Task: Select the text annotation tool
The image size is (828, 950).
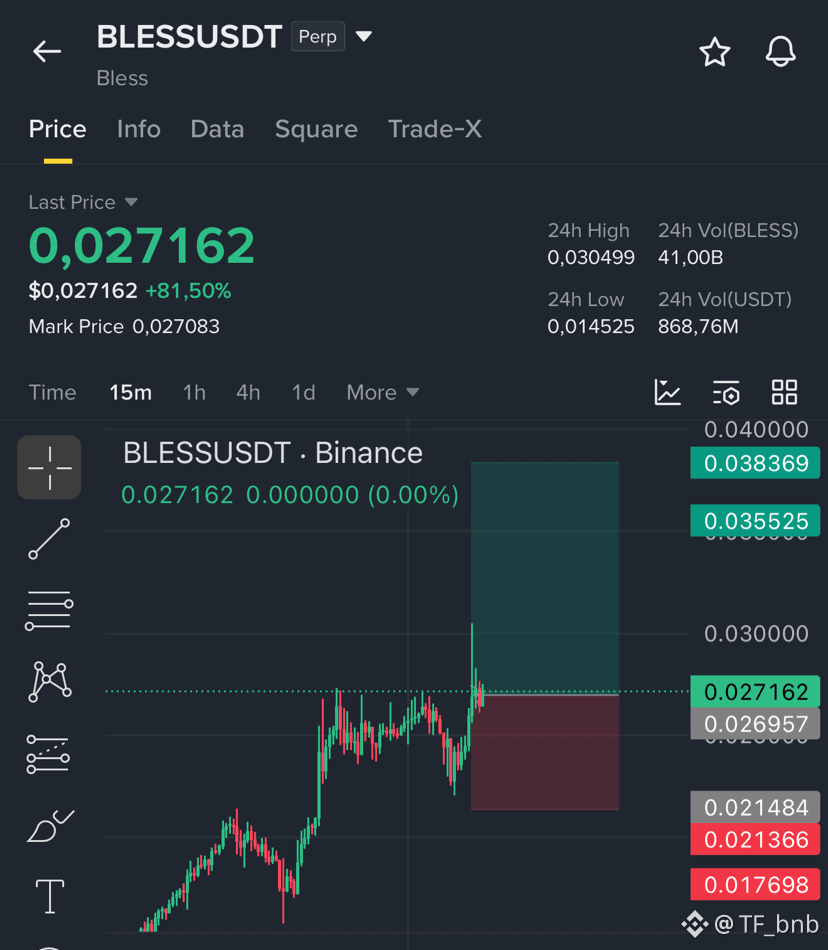Action: (x=50, y=896)
